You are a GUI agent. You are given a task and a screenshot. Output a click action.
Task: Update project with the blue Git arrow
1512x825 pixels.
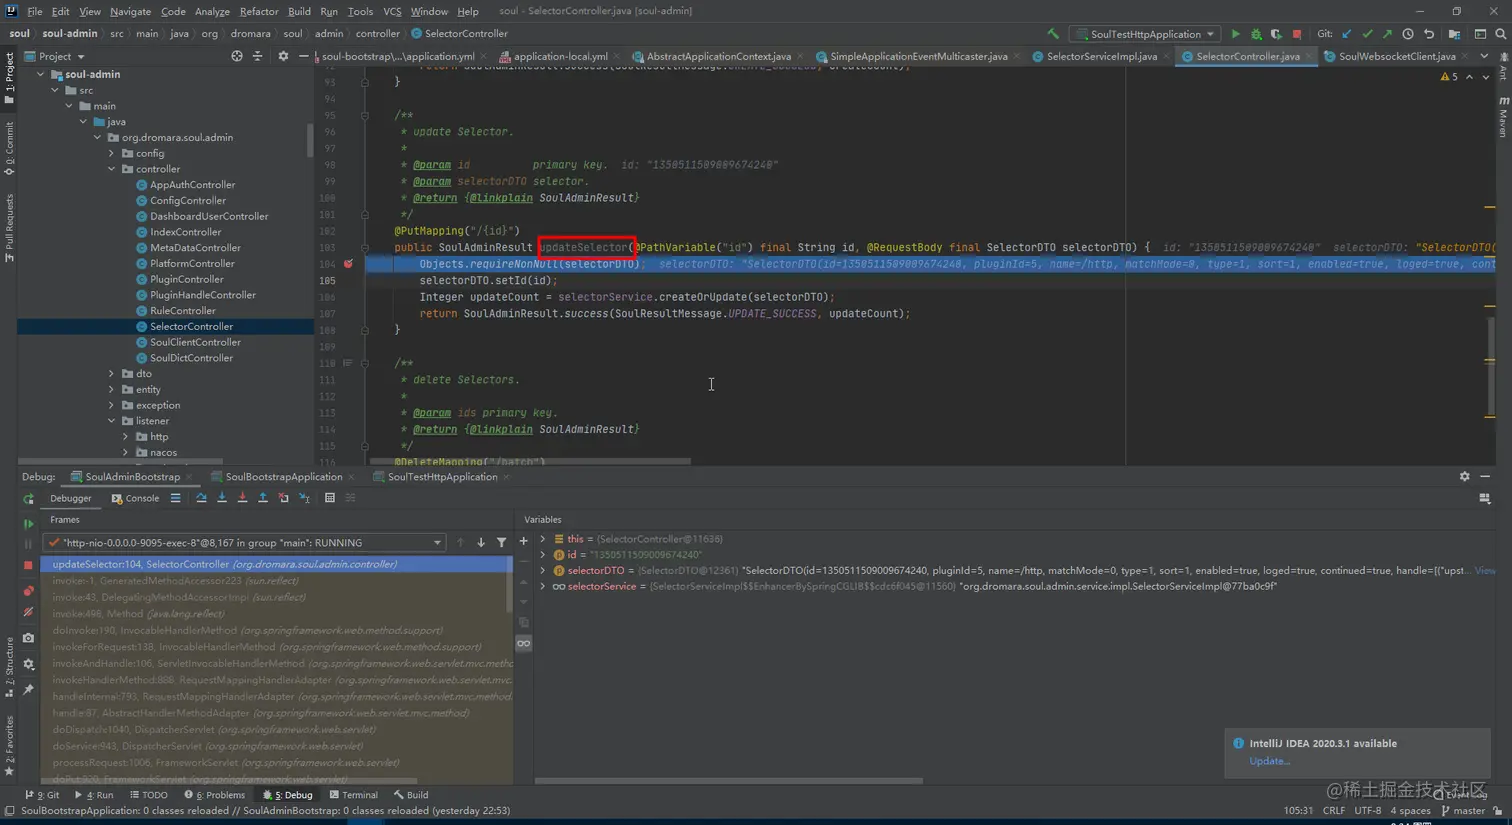pyautogui.click(x=1347, y=34)
